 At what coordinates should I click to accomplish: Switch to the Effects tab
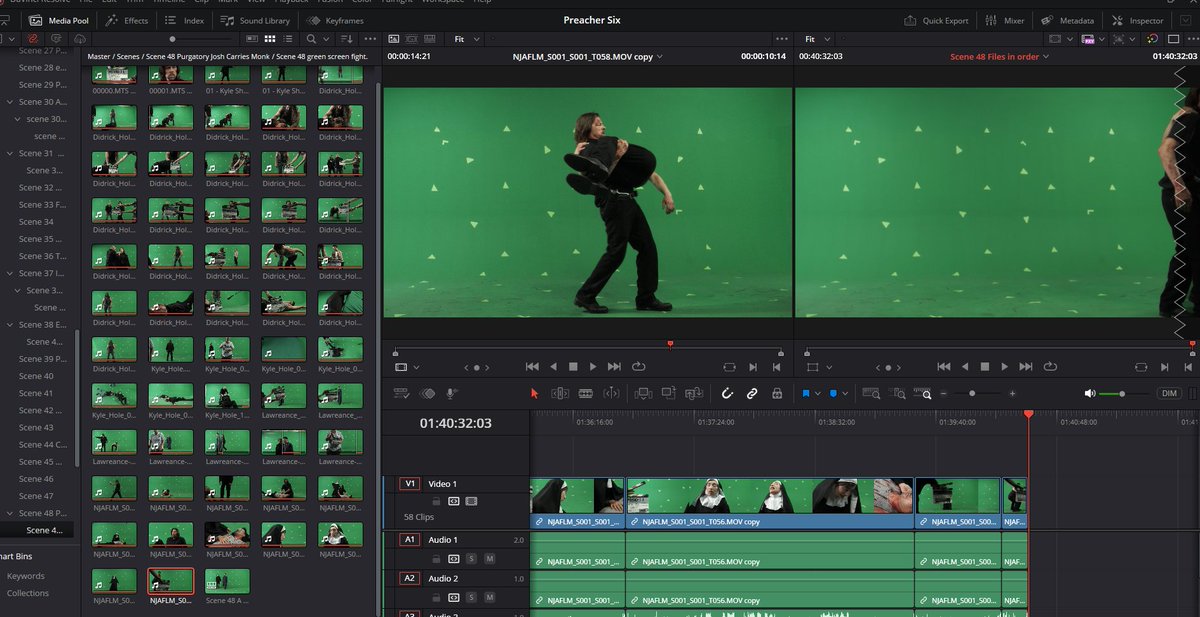coord(127,19)
